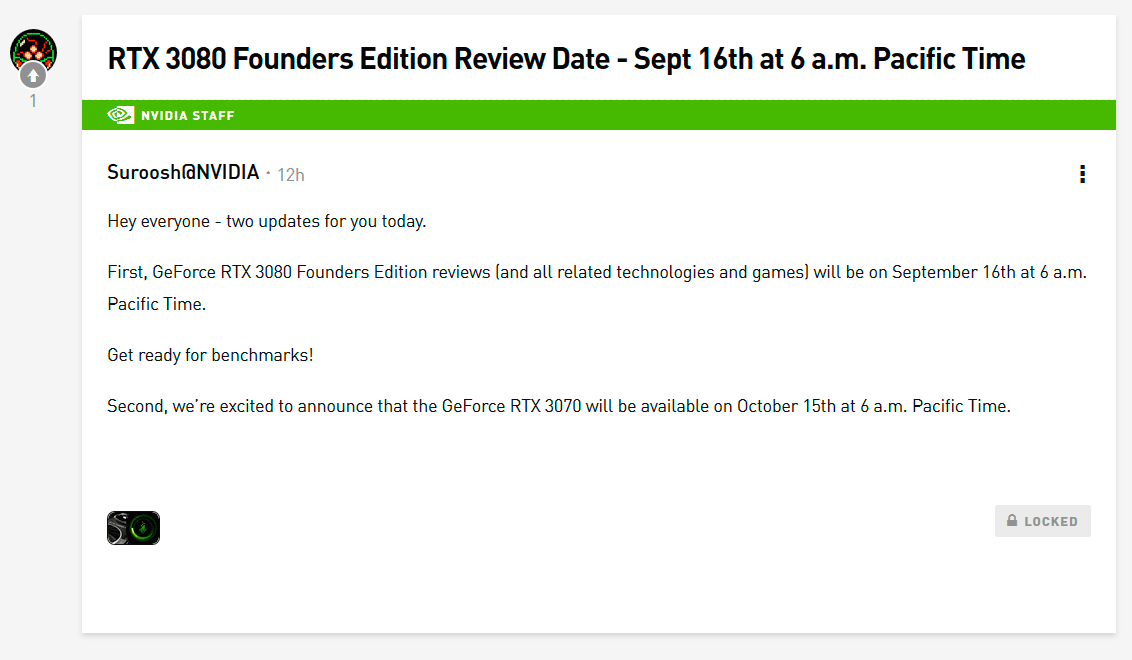Viewport: 1132px width, 660px height.
Task: Click the RTX 3070 availability sentence
Action: [x=559, y=406]
